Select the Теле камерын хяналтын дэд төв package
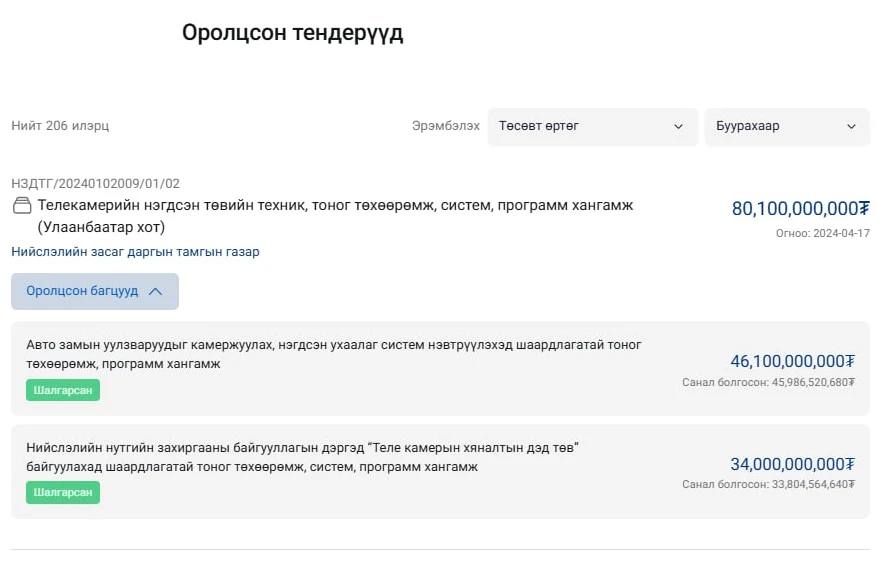Image resolution: width=886 pixels, height=564 pixels. pos(302,457)
